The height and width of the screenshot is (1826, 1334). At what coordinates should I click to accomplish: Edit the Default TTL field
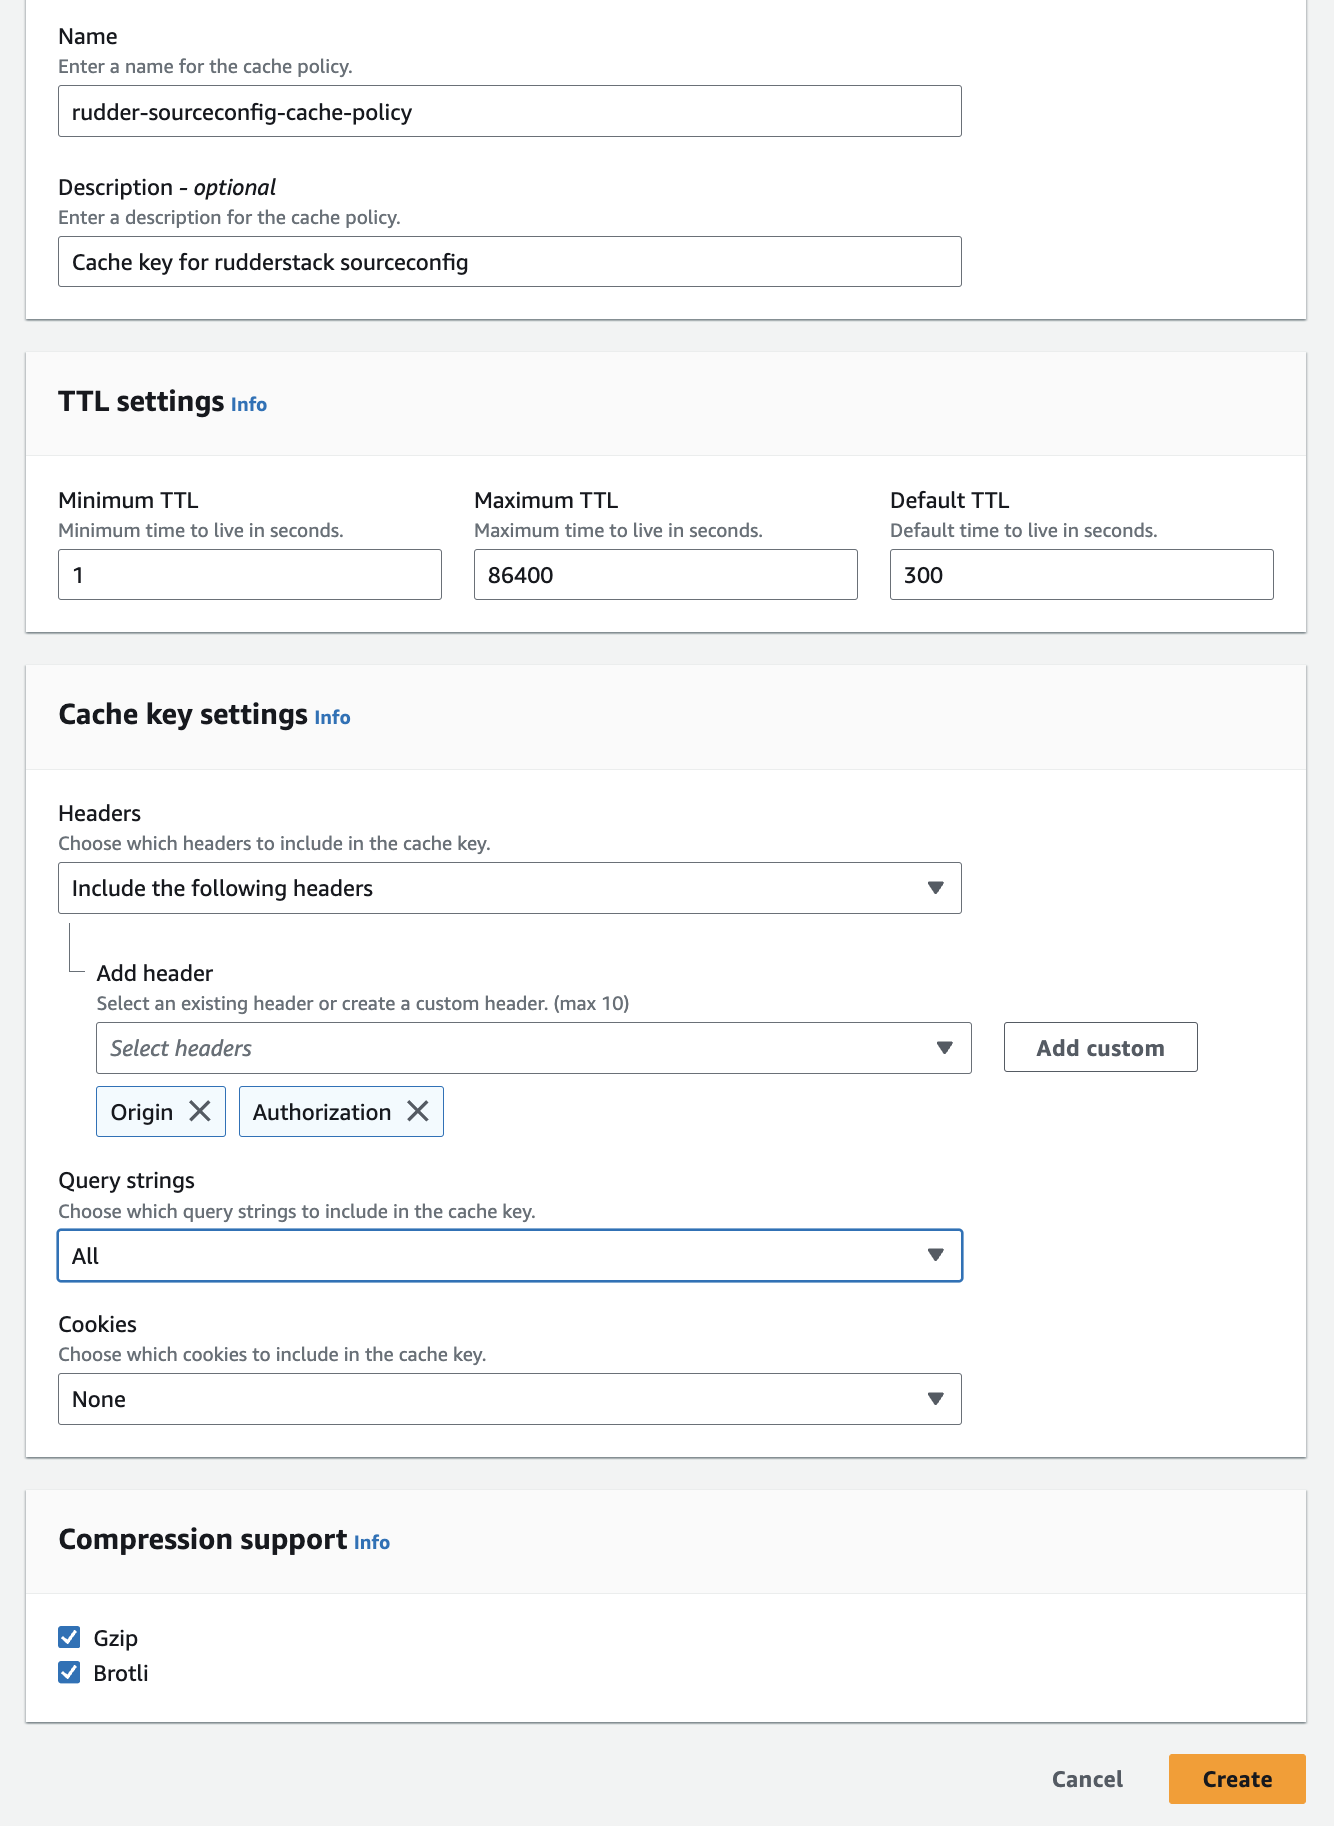1082,575
